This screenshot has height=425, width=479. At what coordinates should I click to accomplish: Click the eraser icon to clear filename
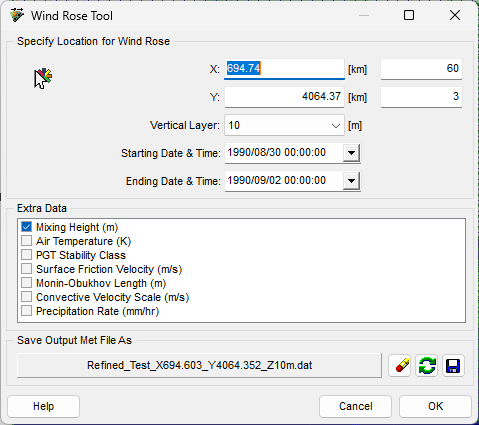tap(399, 366)
